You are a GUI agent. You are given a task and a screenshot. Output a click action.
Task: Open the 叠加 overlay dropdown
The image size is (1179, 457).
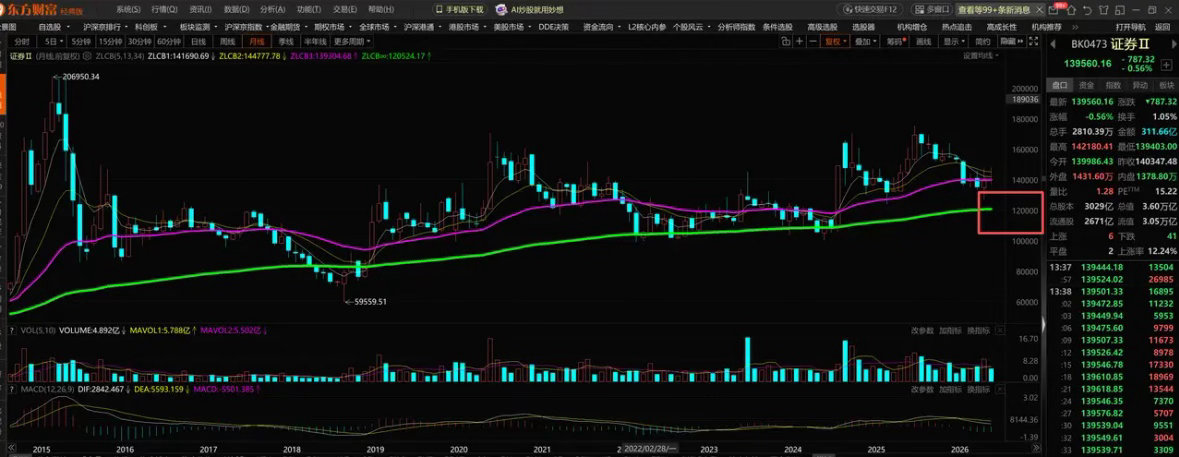click(865, 41)
